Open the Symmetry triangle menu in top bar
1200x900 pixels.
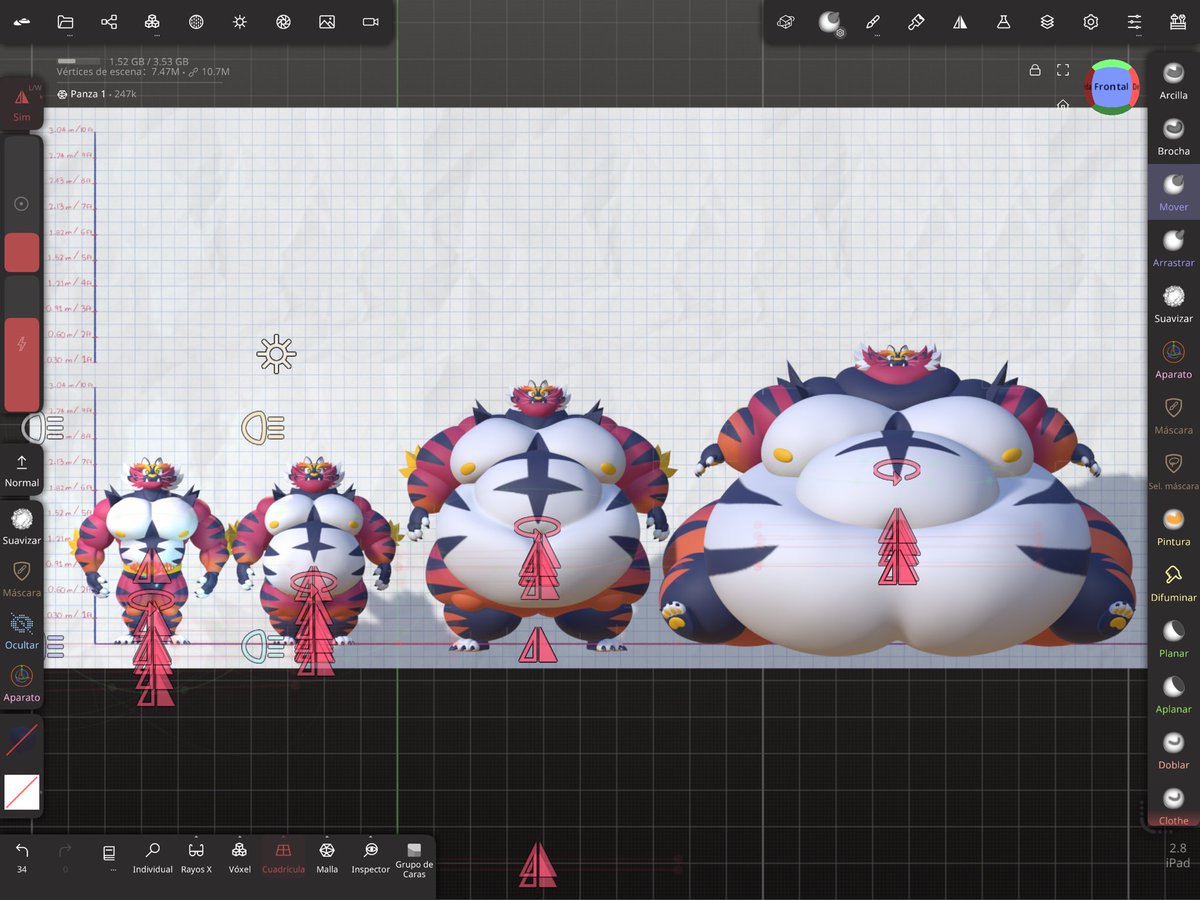pyautogui.click(x=960, y=22)
